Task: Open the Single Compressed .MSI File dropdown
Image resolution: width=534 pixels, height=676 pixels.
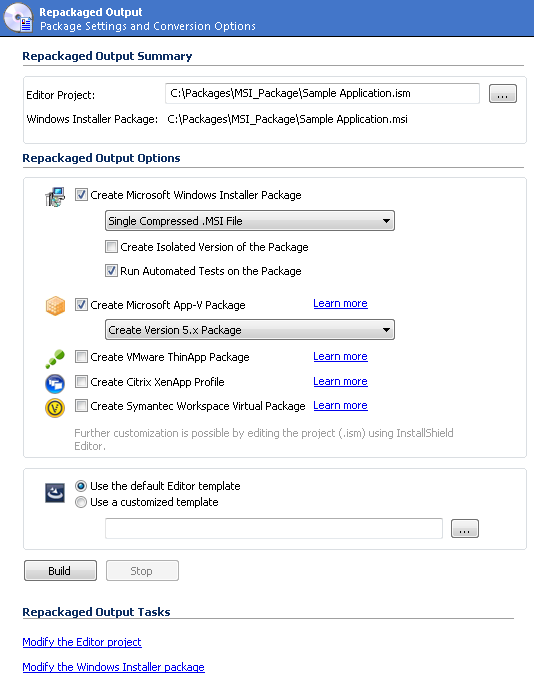Action: 250,221
